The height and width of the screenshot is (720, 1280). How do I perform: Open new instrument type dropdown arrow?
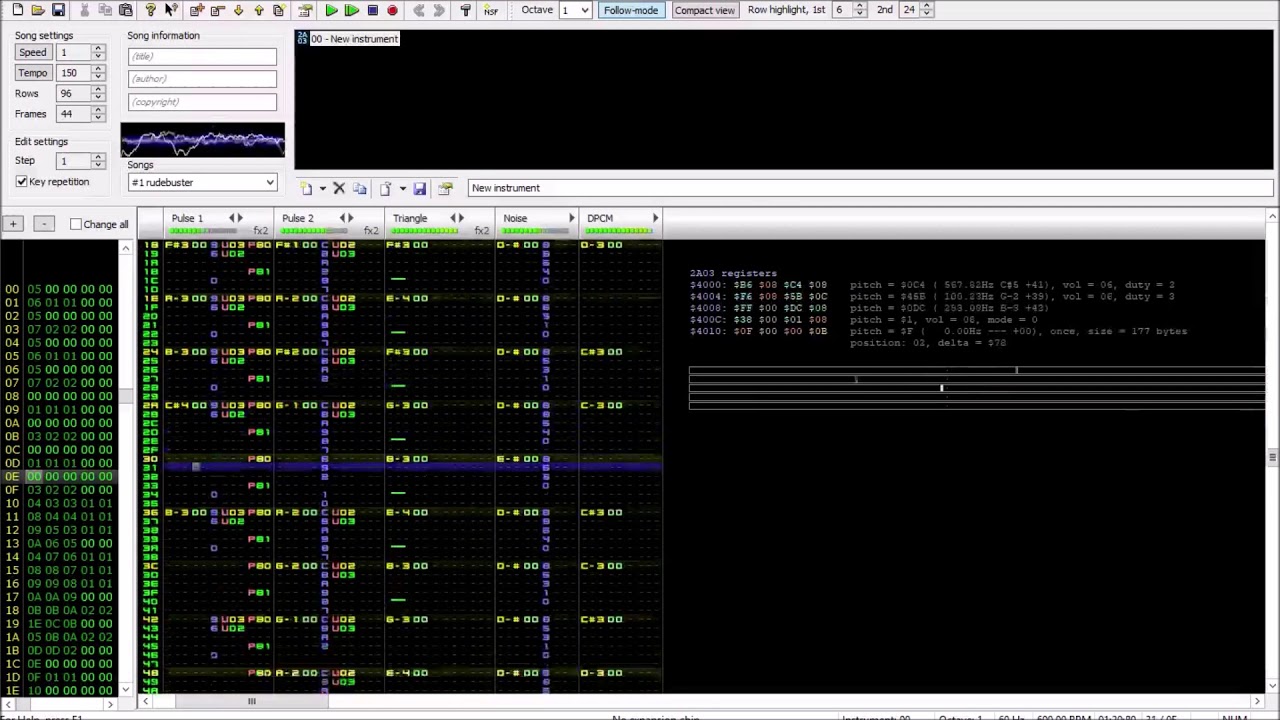(x=322, y=188)
